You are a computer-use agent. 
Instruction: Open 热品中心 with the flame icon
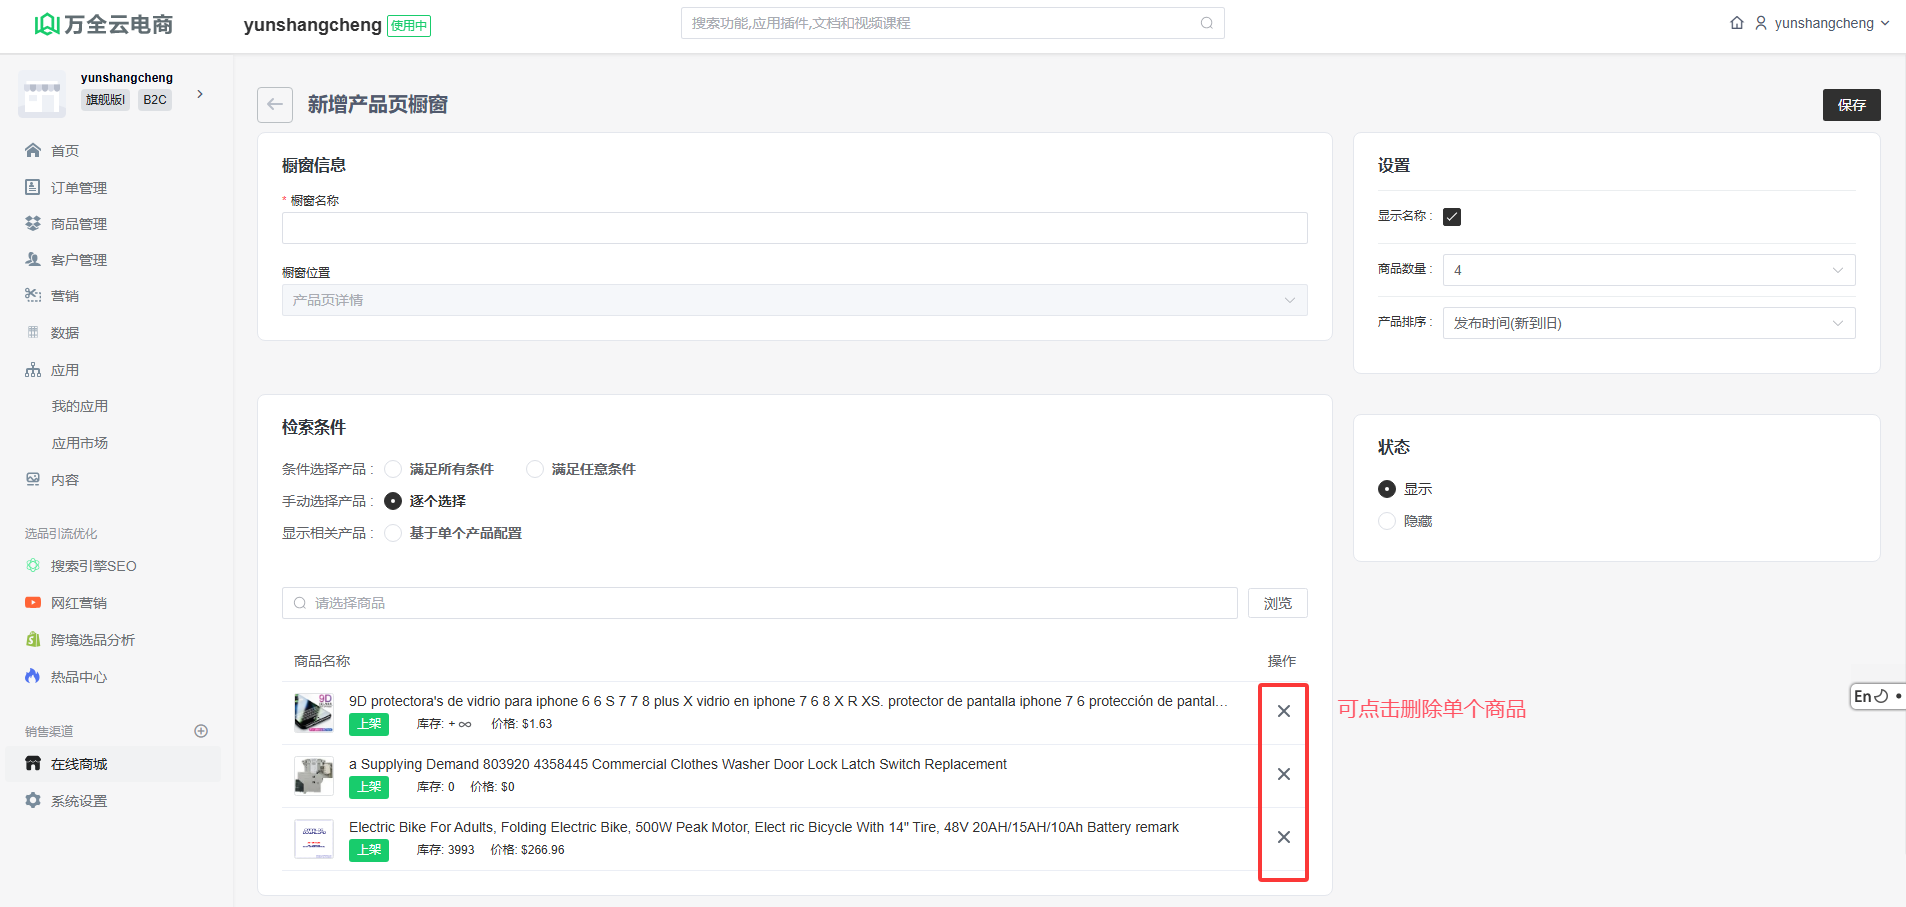click(x=79, y=677)
